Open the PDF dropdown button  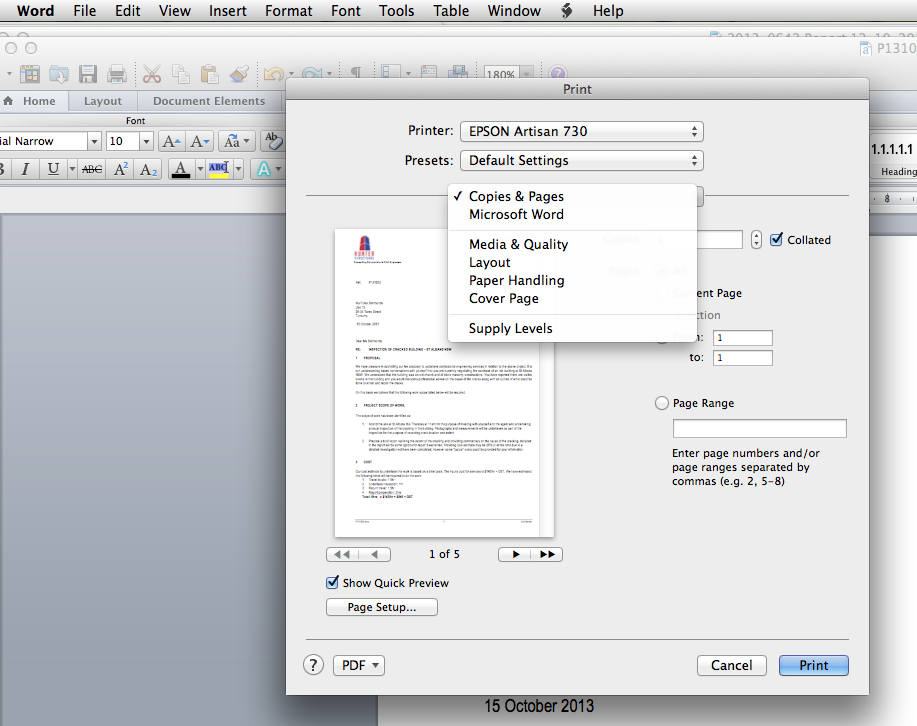[359, 665]
